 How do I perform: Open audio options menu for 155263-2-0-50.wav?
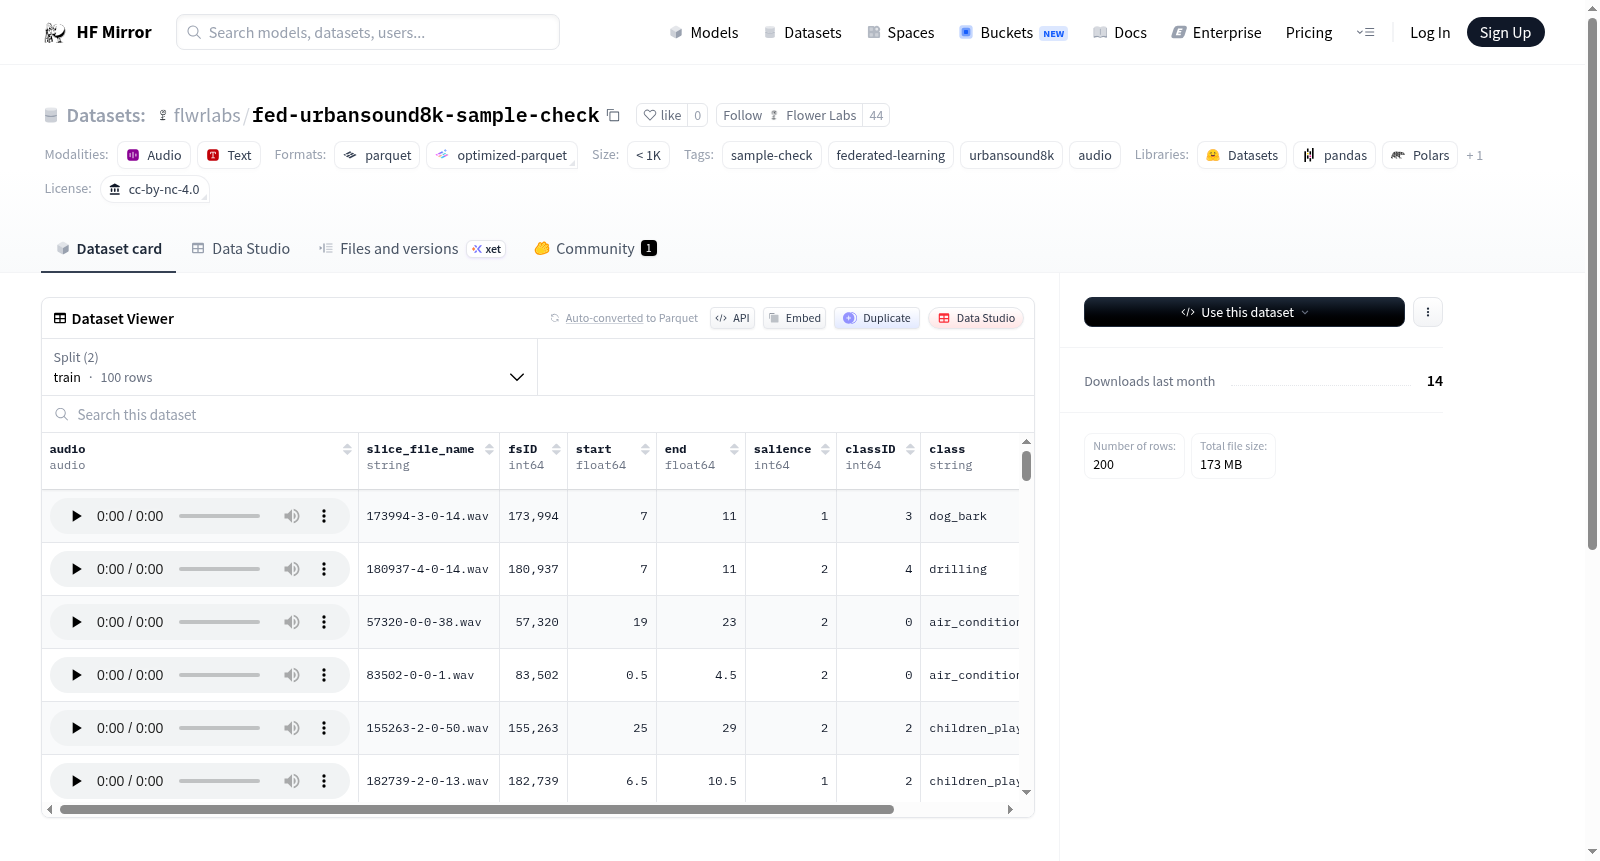(324, 728)
